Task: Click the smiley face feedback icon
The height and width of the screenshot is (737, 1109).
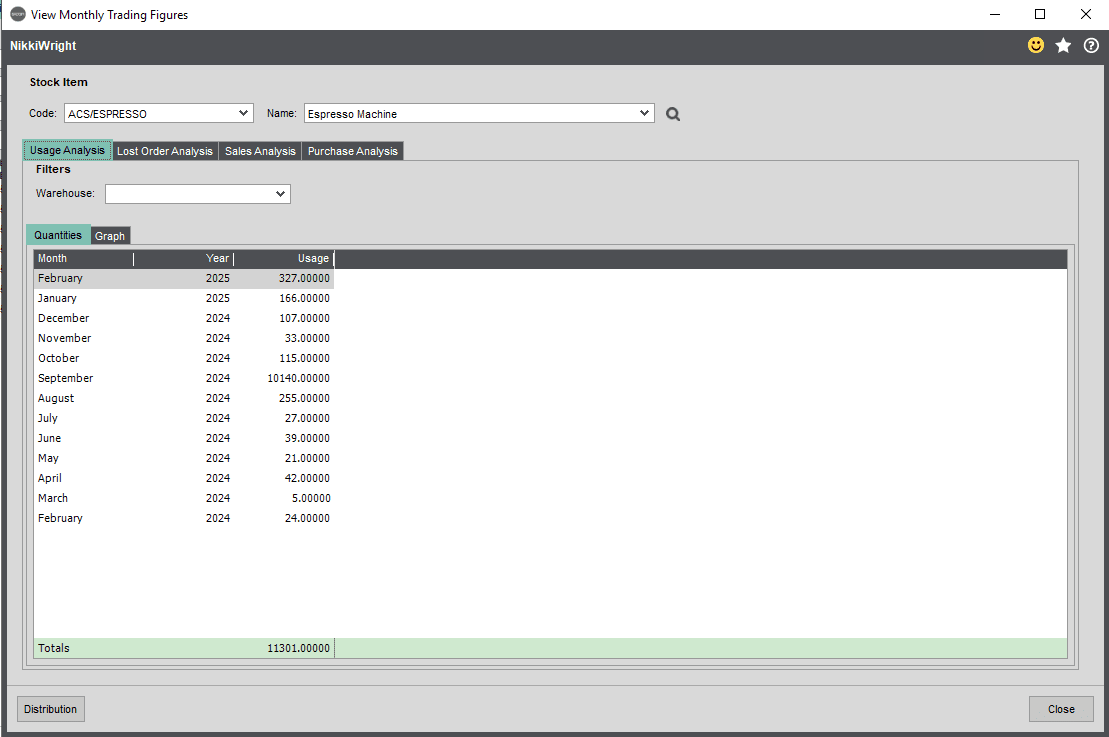Action: pos(1035,45)
